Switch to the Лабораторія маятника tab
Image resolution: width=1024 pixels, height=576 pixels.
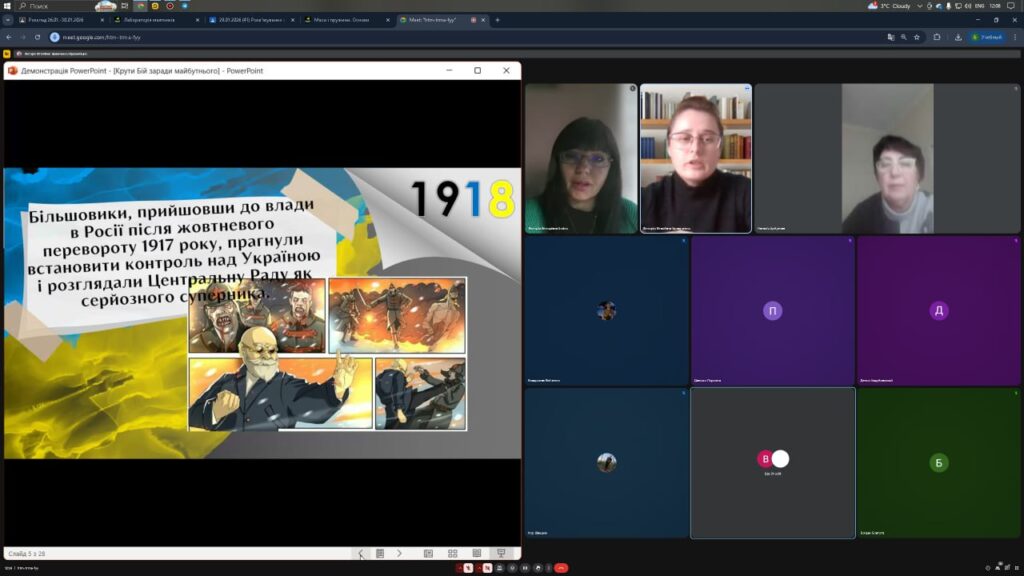155,20
